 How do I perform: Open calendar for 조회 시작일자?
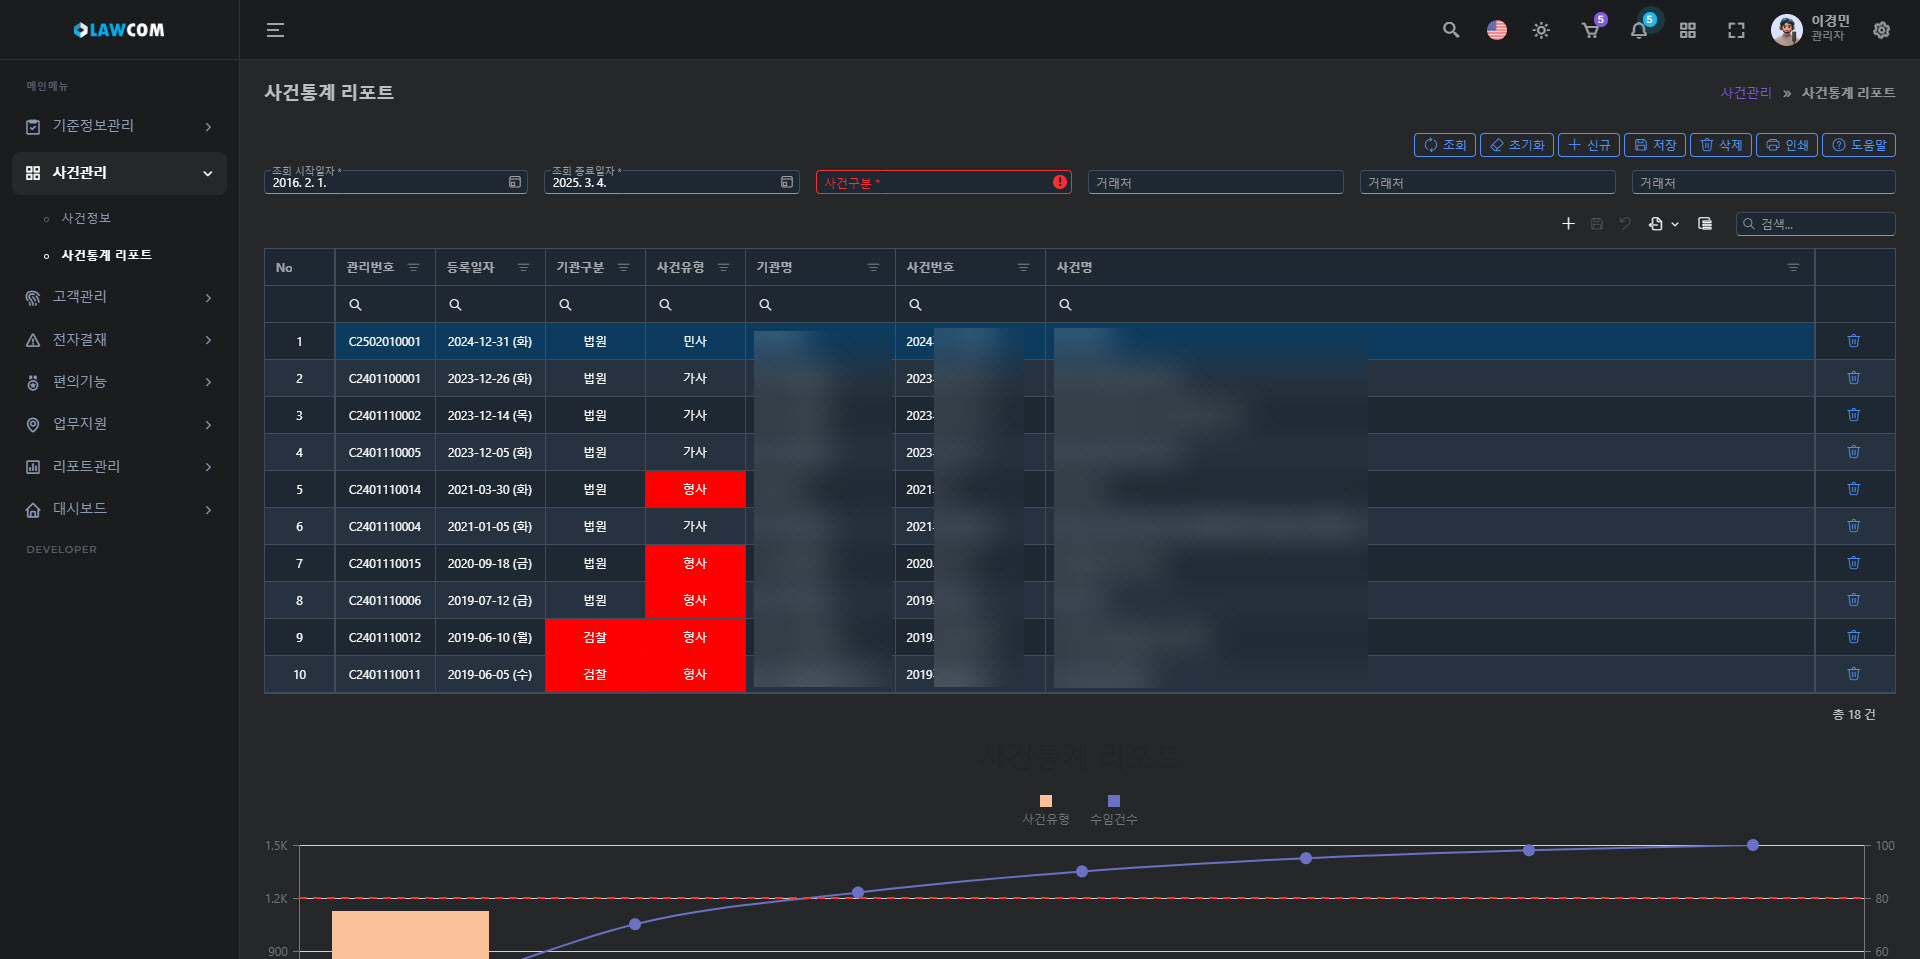pyautogui.click(x=515, y=182)
